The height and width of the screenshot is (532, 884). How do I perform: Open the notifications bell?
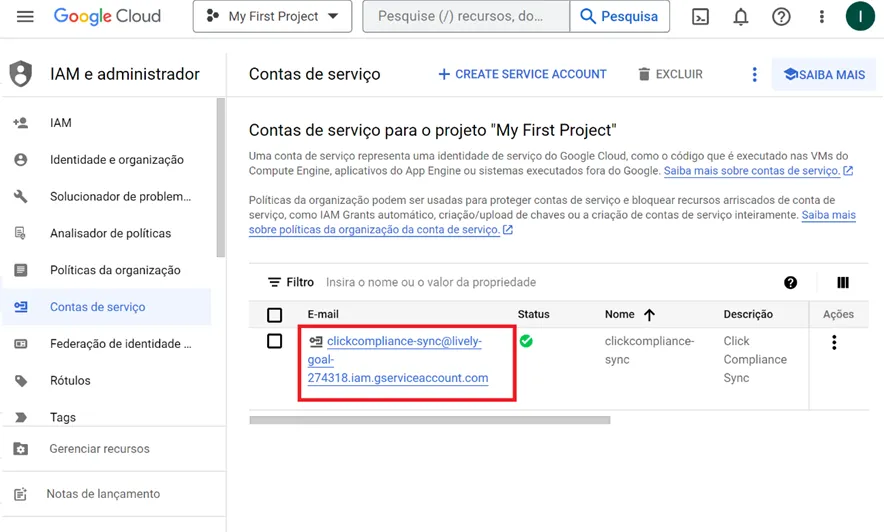[x=741, y=17]
